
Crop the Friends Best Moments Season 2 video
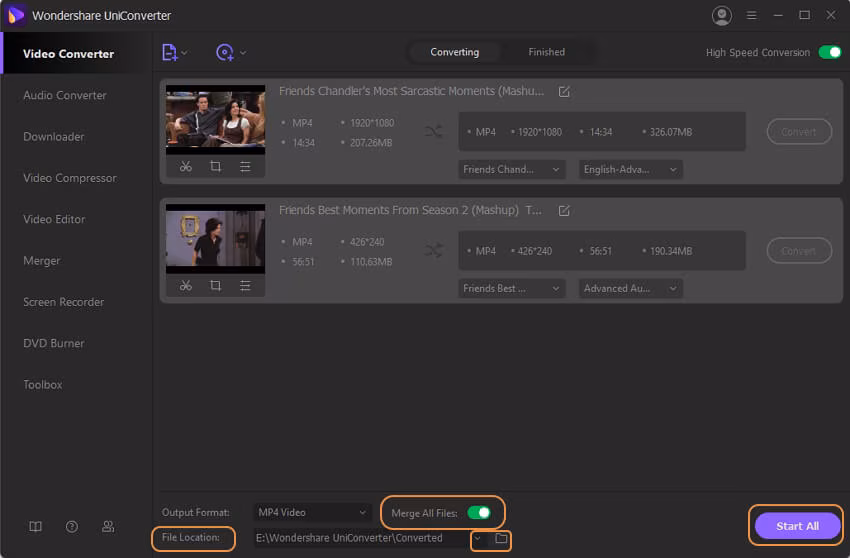click(x=215, y=285)
